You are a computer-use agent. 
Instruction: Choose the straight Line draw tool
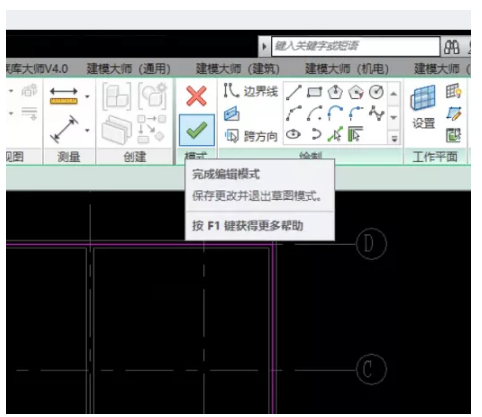coord(294,92)
